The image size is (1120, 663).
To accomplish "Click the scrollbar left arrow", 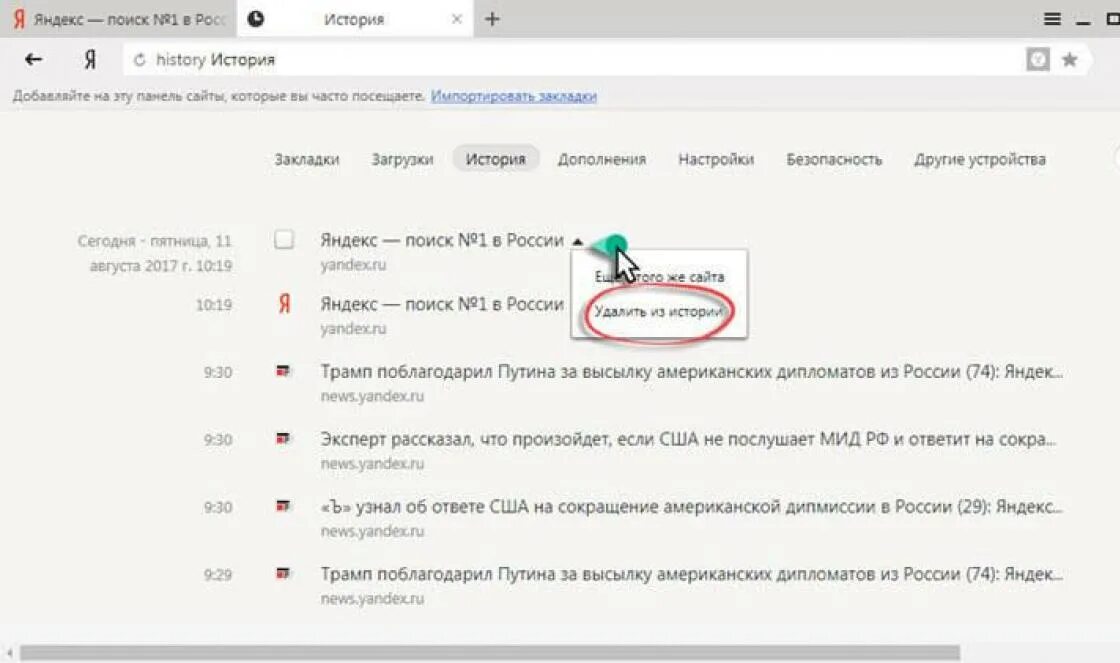I will click(9, 652).
